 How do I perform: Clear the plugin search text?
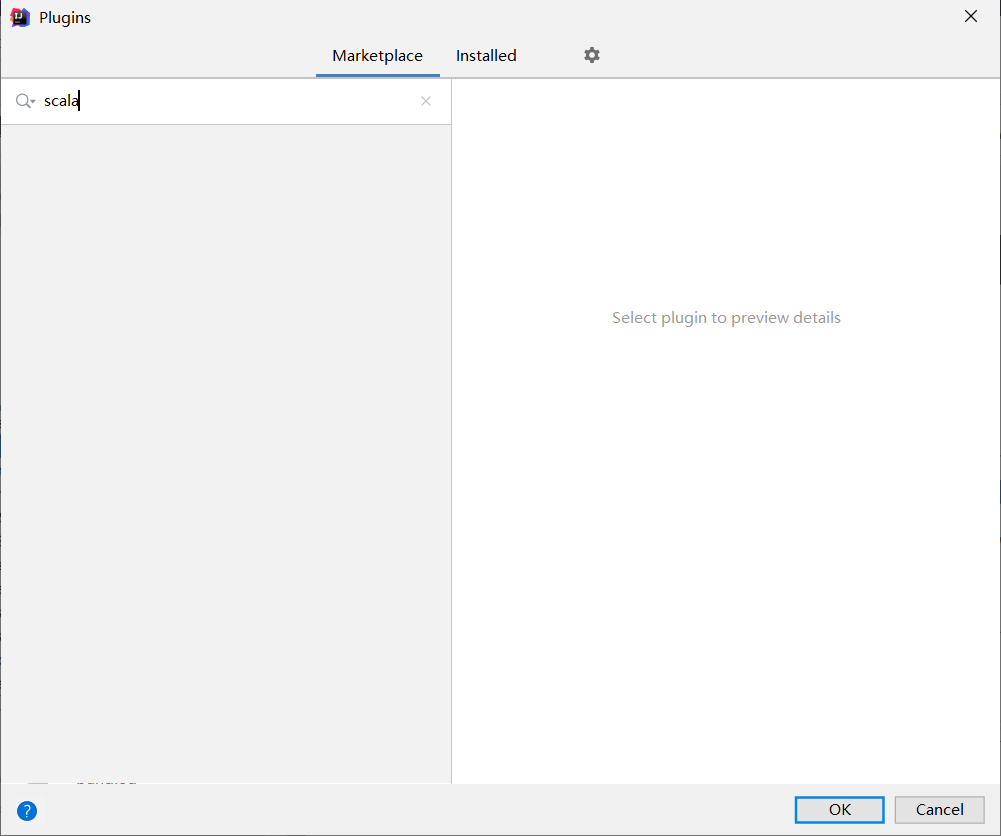[426, 101]
